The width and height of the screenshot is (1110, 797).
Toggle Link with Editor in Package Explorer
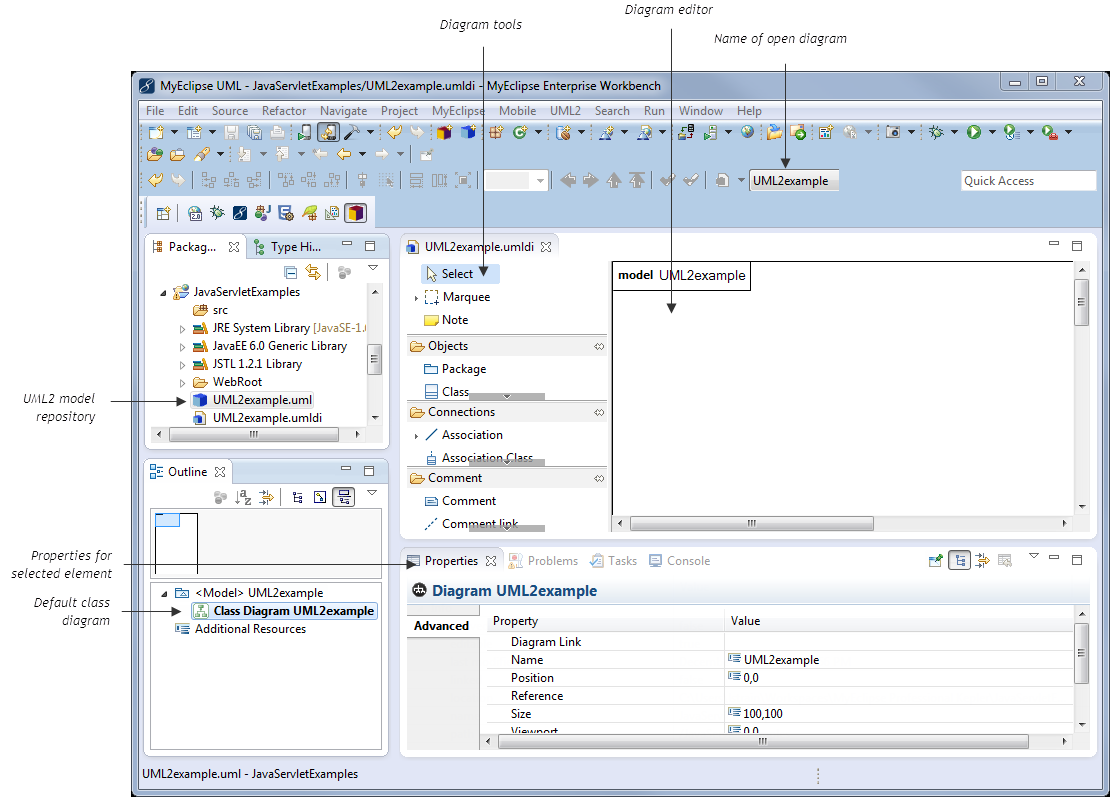pyautogui.click(x=313, y=272)
